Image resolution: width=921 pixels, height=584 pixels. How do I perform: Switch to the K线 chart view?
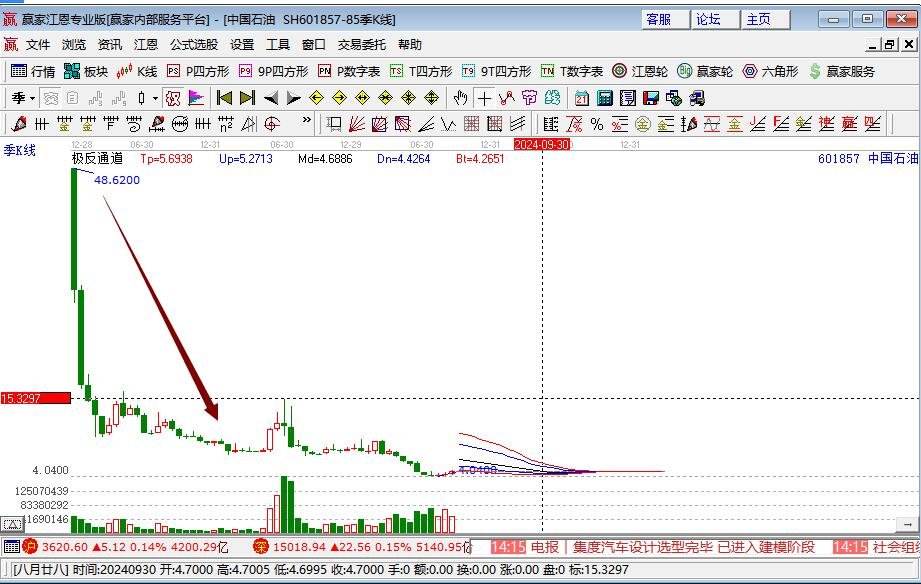tap(137, 71)
